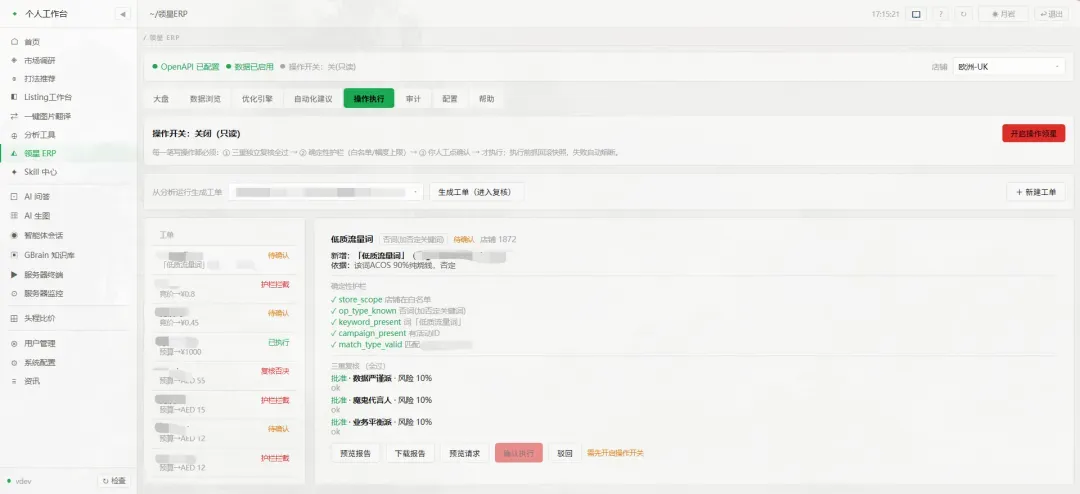This screenshot has height=494, width=1080.
Task: Click the 魔鬼代言人 review line
Action: coord(382,400)
